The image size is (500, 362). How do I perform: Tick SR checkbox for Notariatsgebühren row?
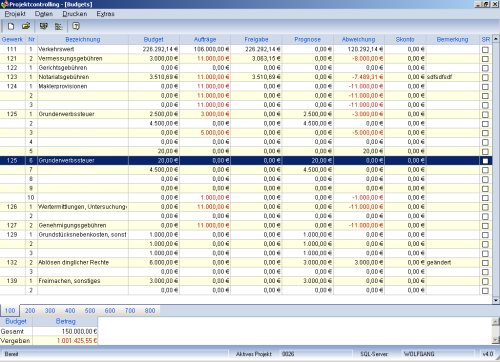485,77
